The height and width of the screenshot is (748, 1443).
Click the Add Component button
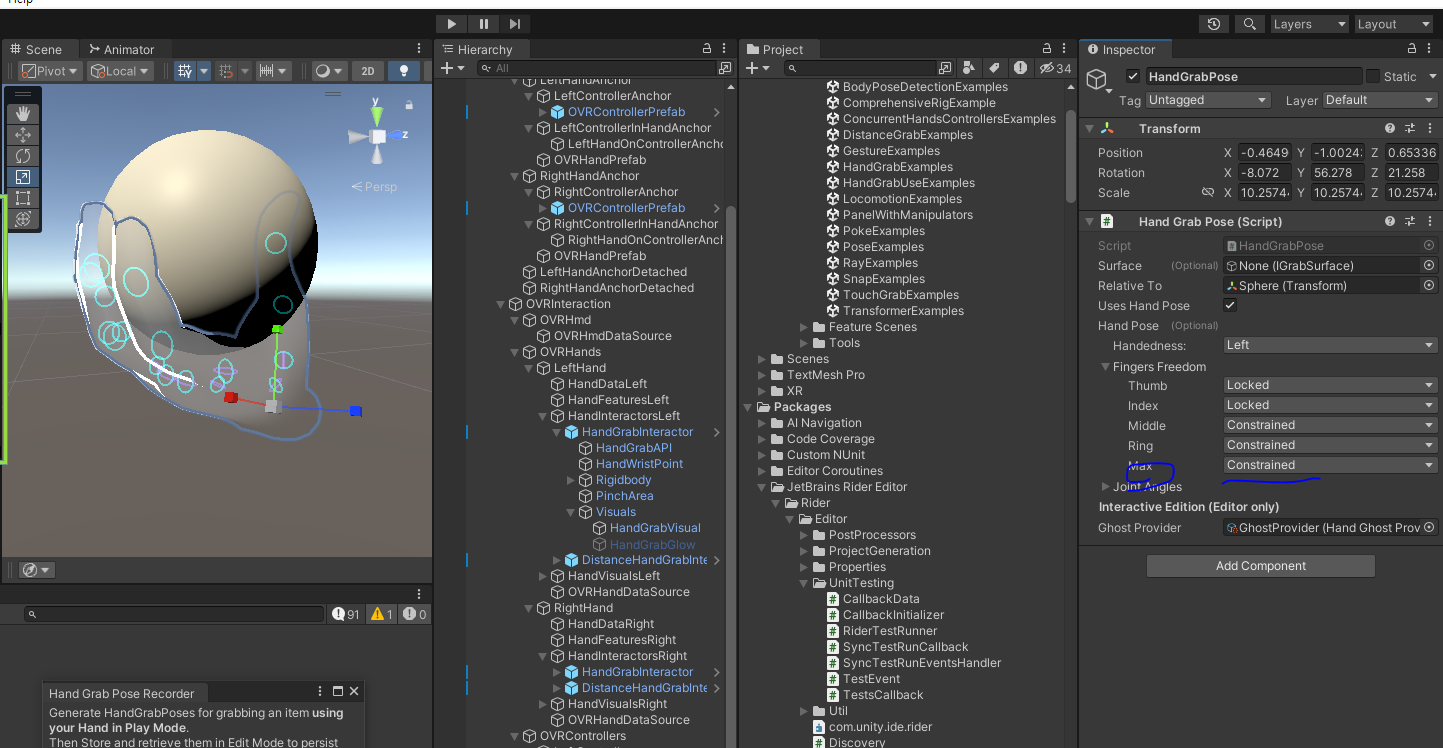[1260, 566]
